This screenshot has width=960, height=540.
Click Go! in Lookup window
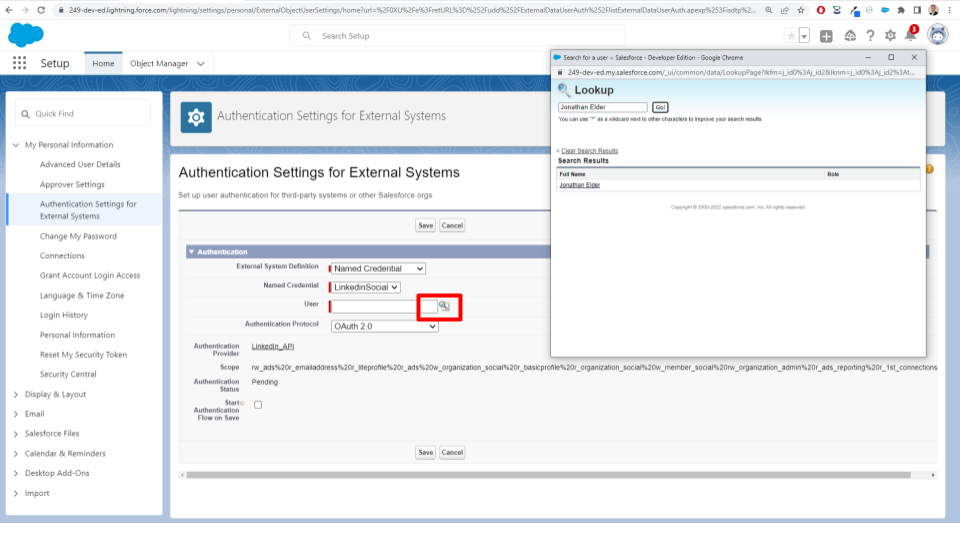(660, 107)
